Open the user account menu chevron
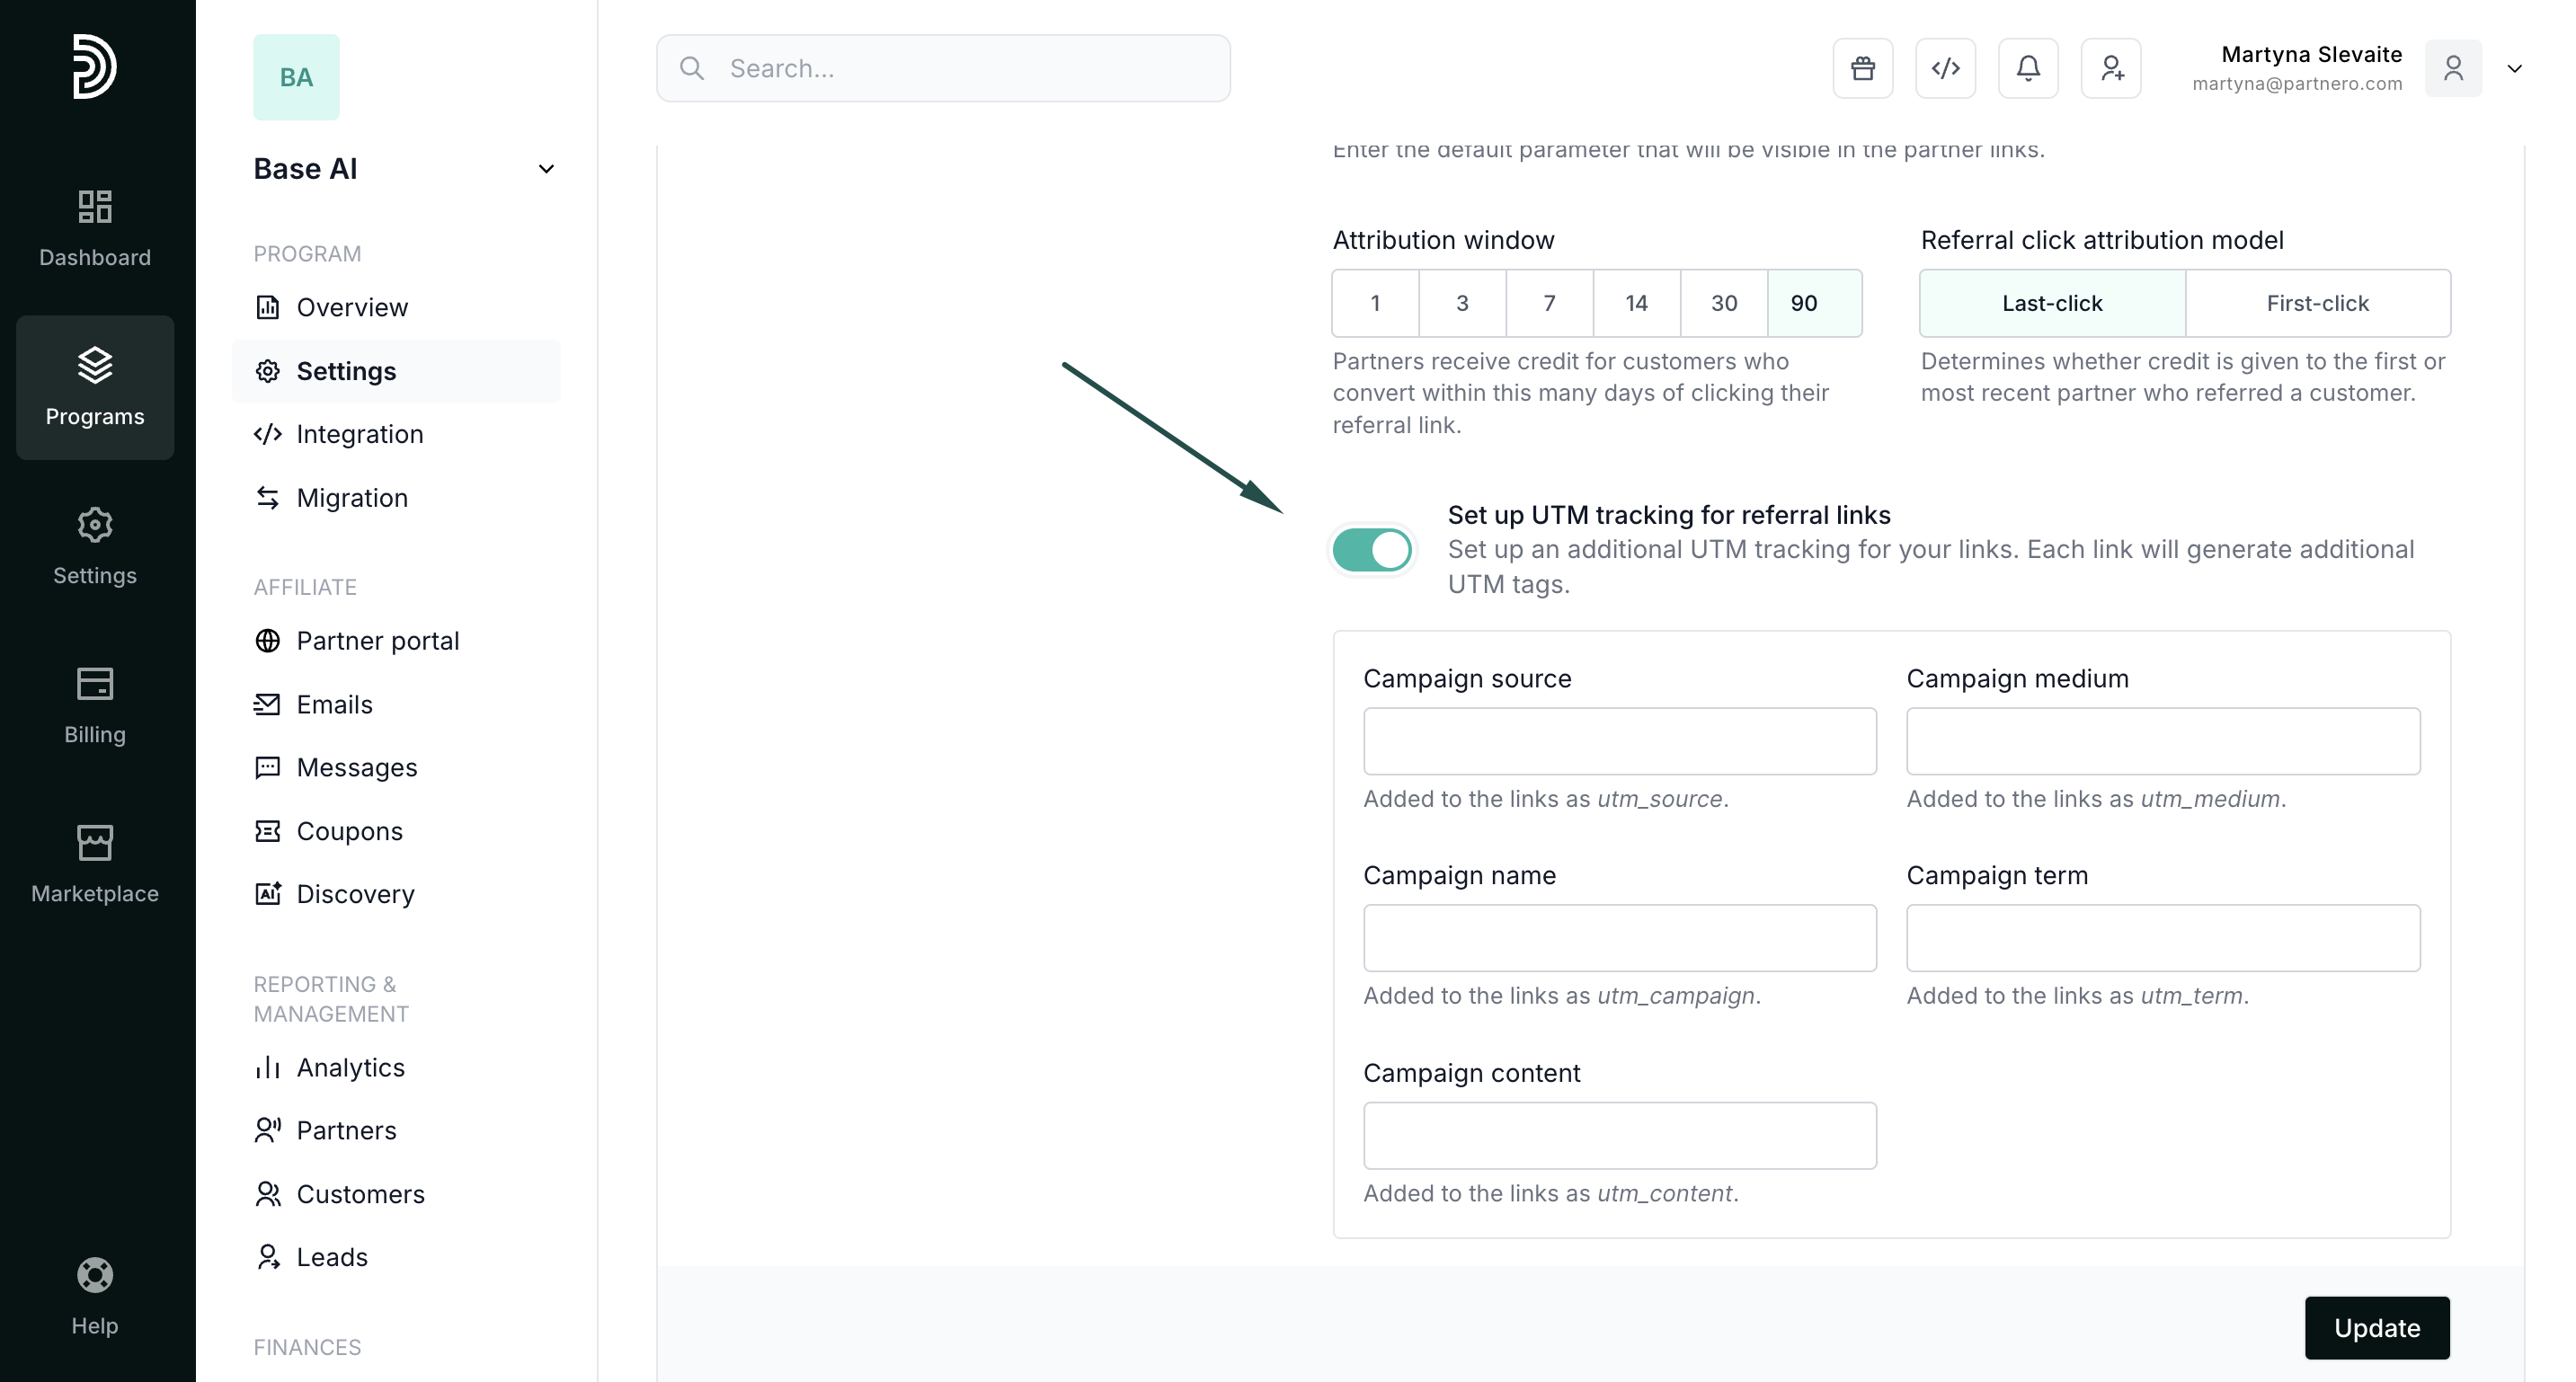2576x1382 pixels. tap(2514, 68)
